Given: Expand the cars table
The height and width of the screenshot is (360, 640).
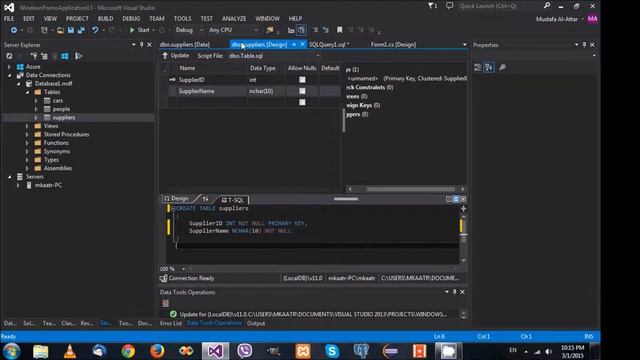Looking at the screenshot, I should tap(36, 100).
